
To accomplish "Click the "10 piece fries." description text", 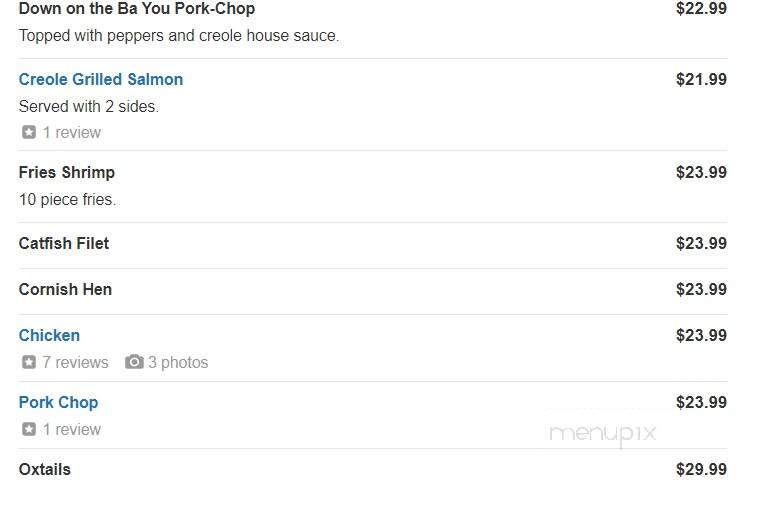I will [67, 199].
